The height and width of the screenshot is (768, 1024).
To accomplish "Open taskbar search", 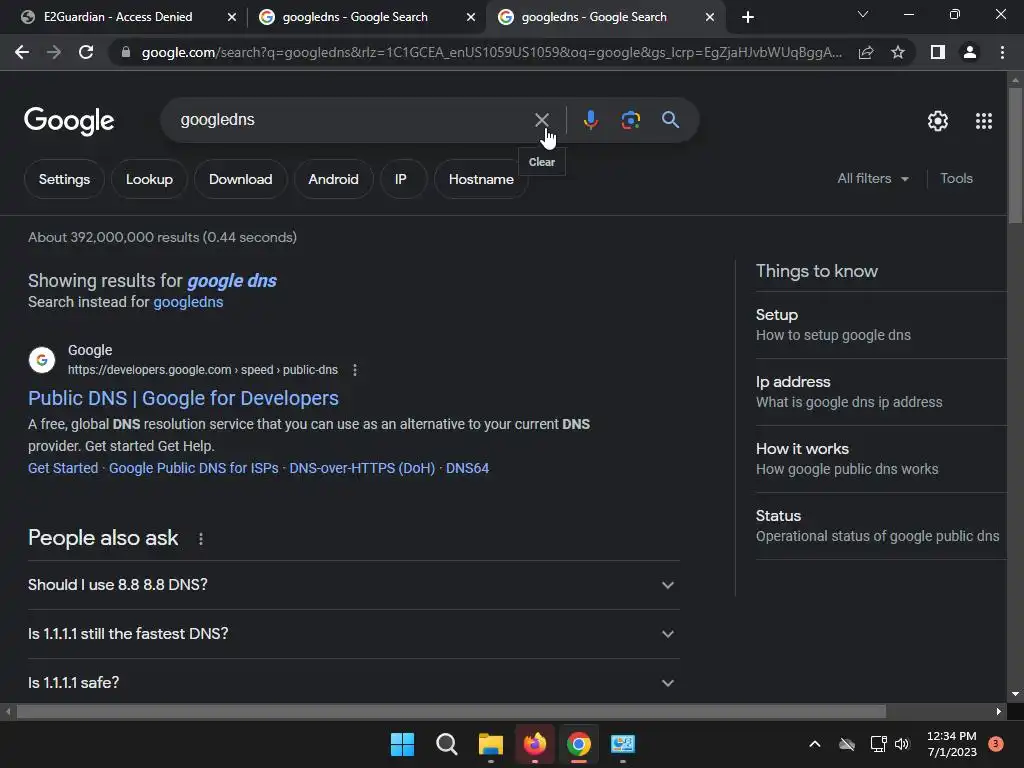I will (x=447, y=744).
